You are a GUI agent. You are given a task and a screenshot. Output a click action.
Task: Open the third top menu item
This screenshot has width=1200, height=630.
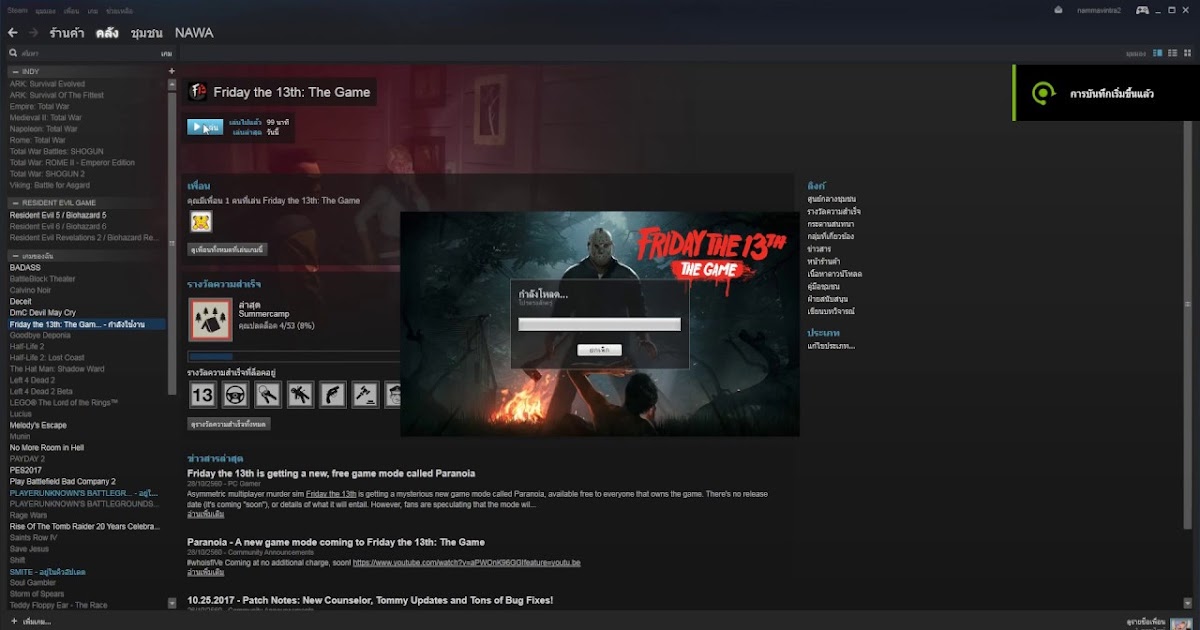[72, 10]
